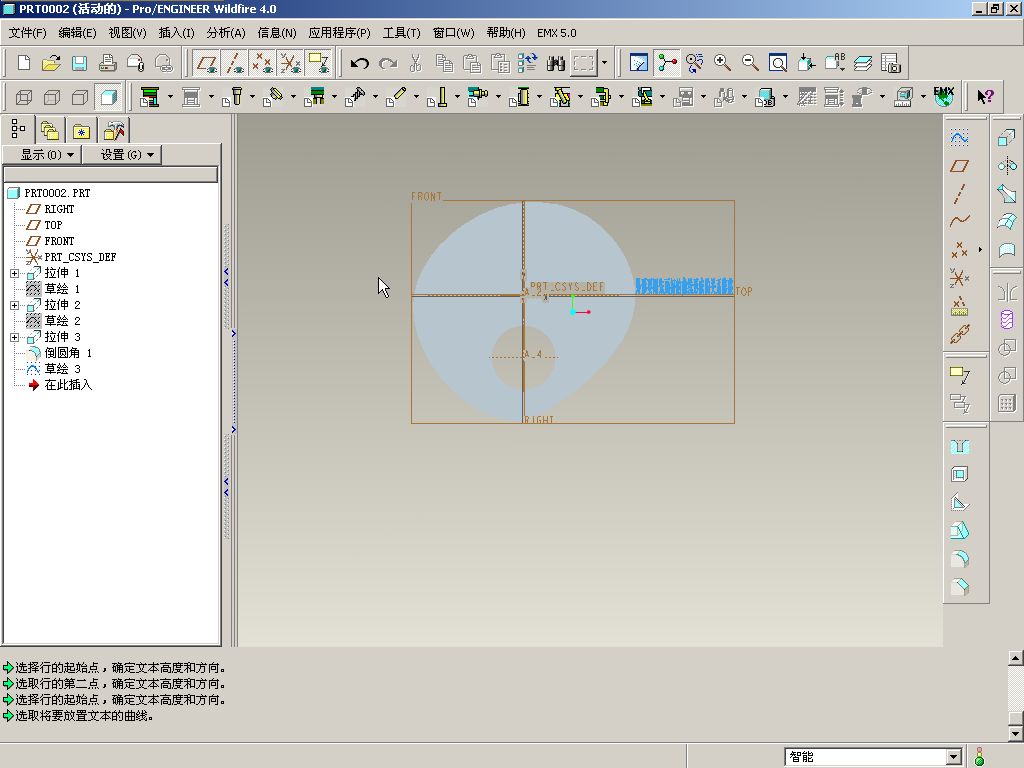Select 倒圆角 1 feature
The height and width of the screenshot is (768, 1024).
tap(68, 353)
